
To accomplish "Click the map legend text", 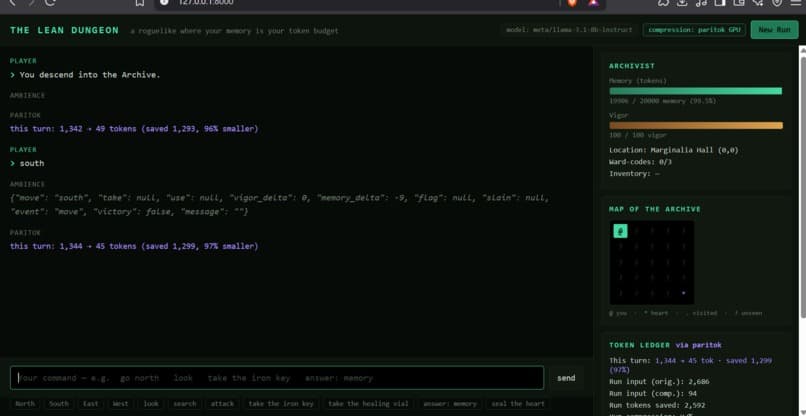I will (686, 313).
